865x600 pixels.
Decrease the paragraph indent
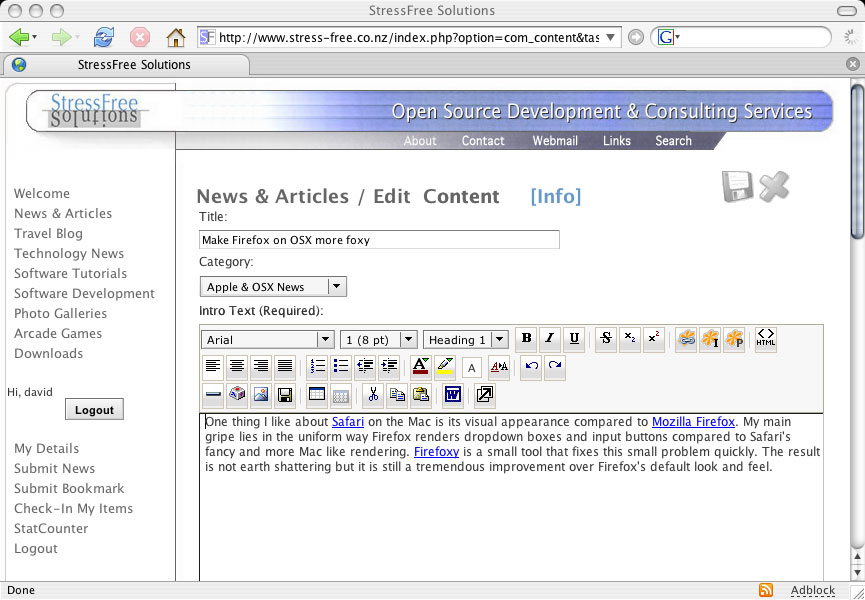[x=365, y=367]
